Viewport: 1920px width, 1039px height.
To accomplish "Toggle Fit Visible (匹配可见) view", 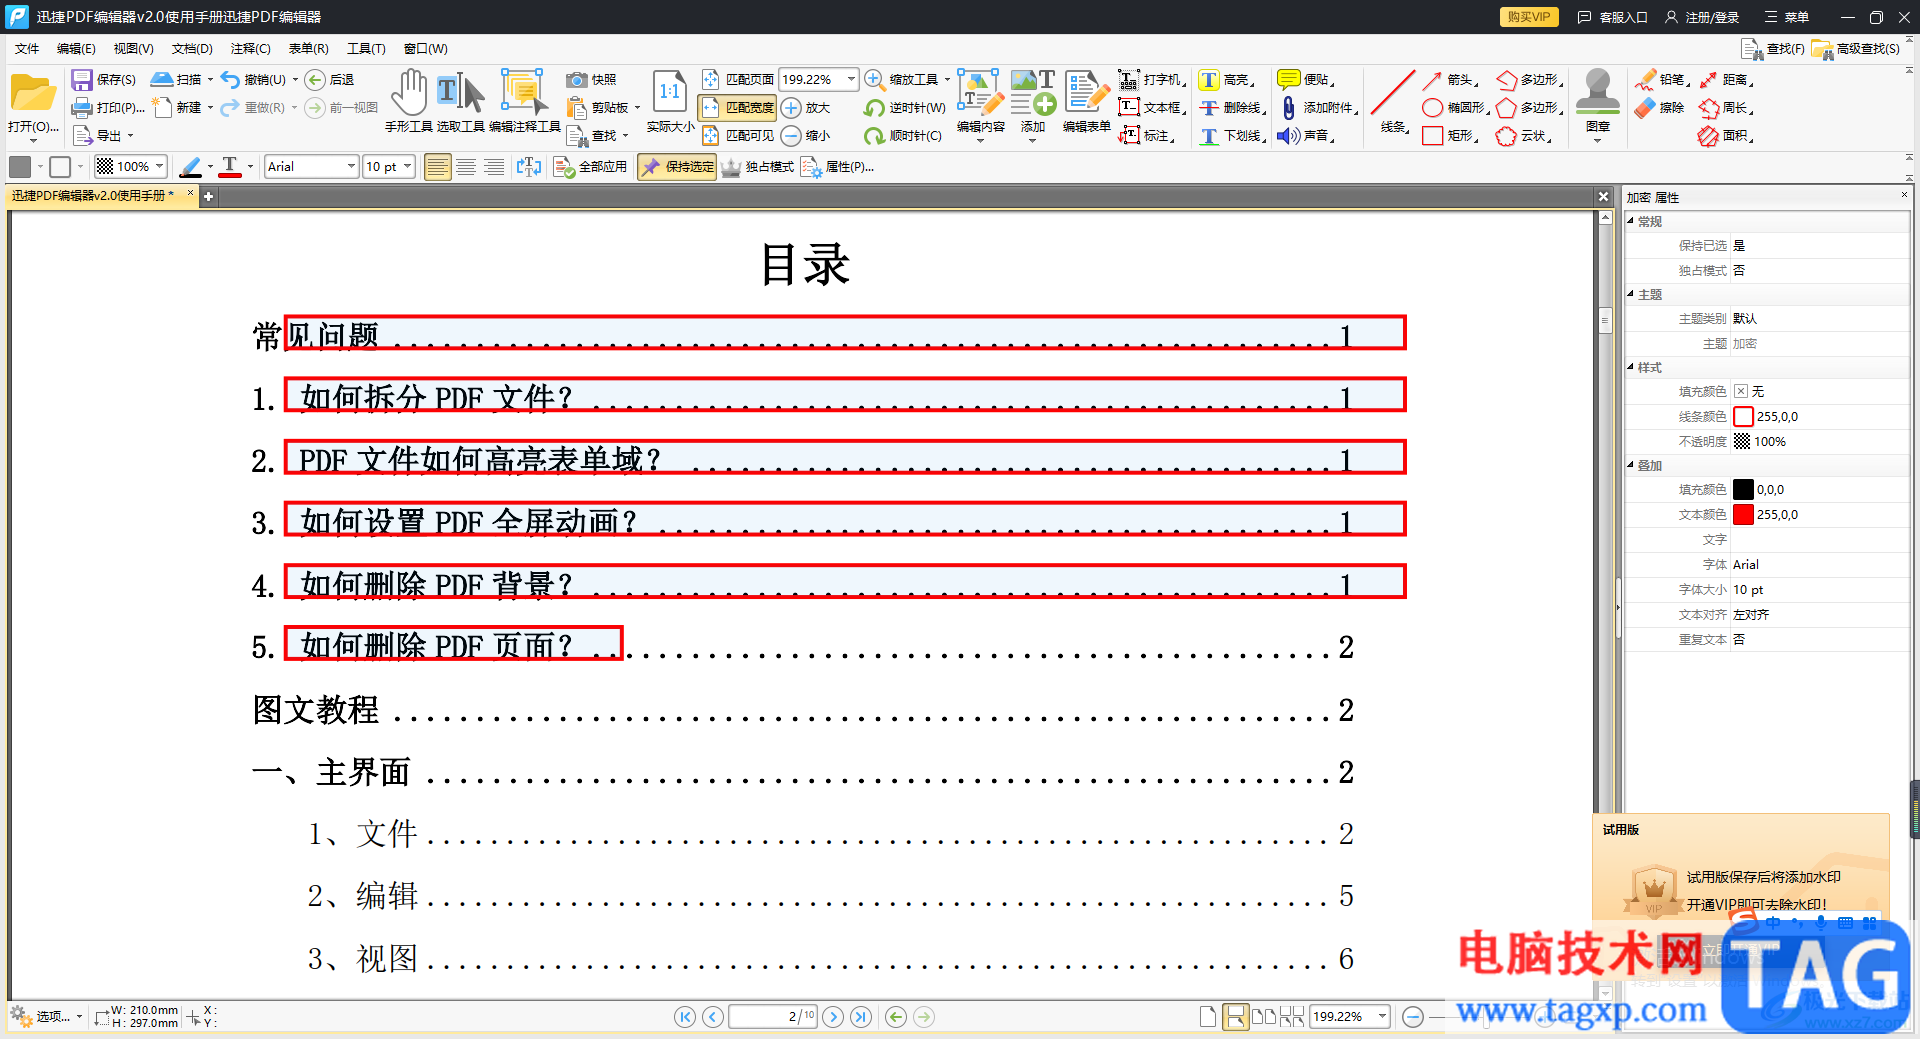I will pyautogui.click(x=738, y=136).
